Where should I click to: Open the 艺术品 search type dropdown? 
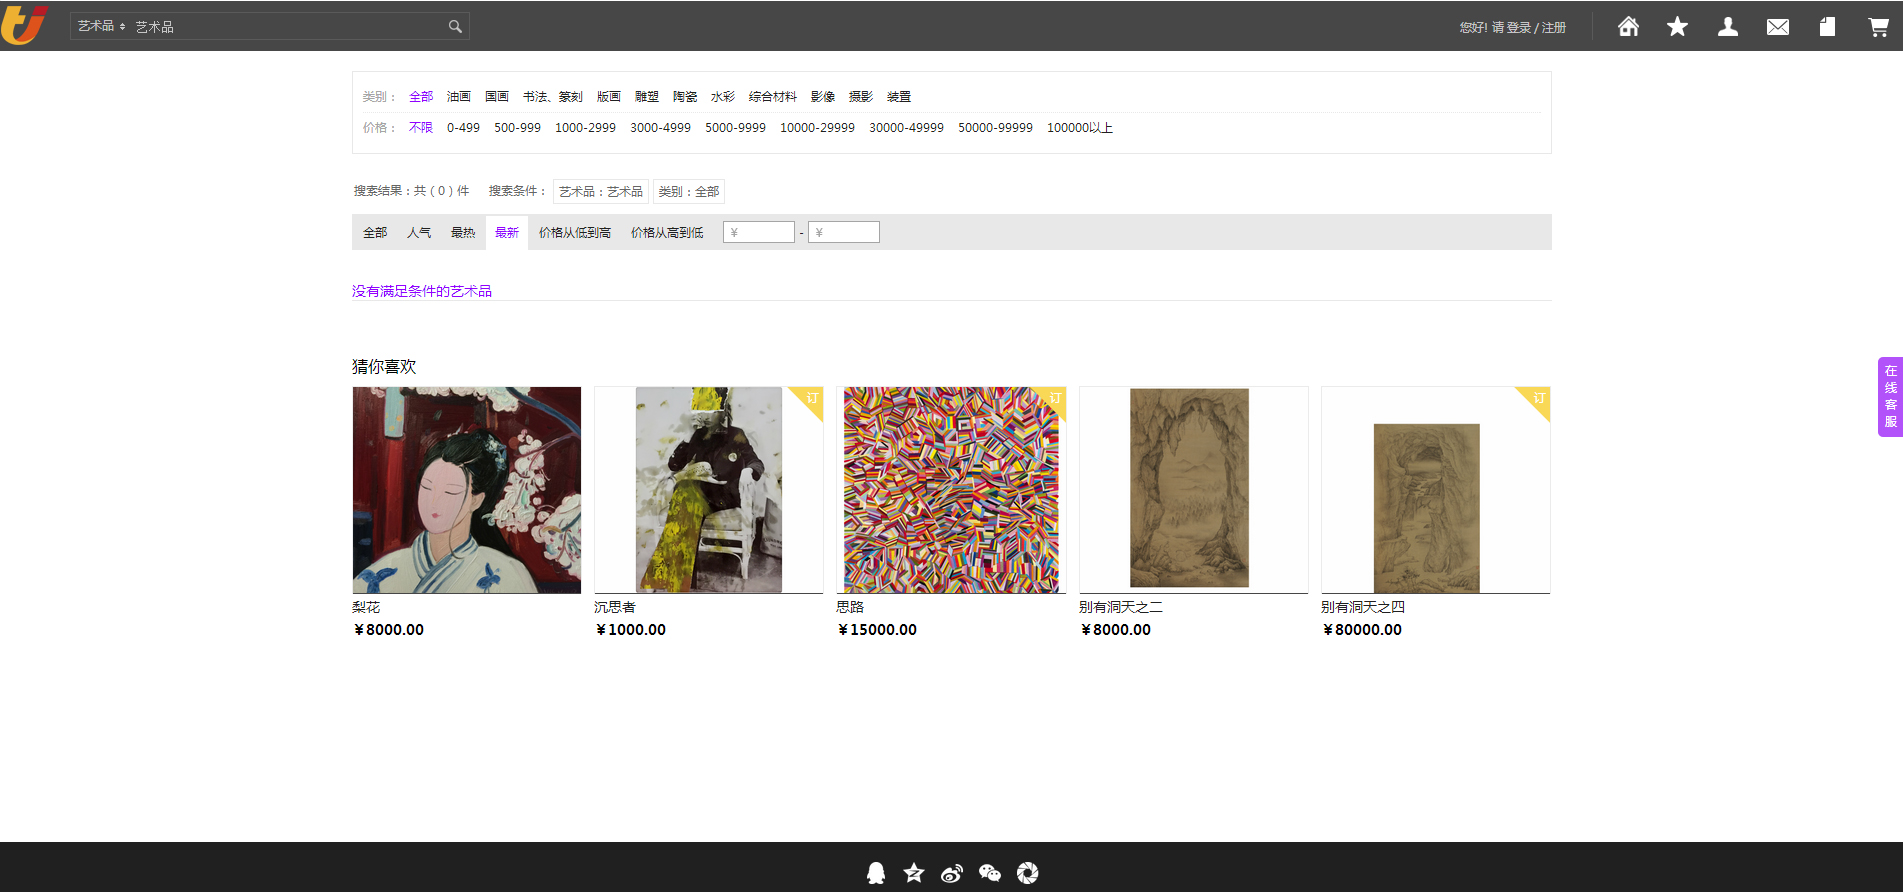[x=101, y=26]
